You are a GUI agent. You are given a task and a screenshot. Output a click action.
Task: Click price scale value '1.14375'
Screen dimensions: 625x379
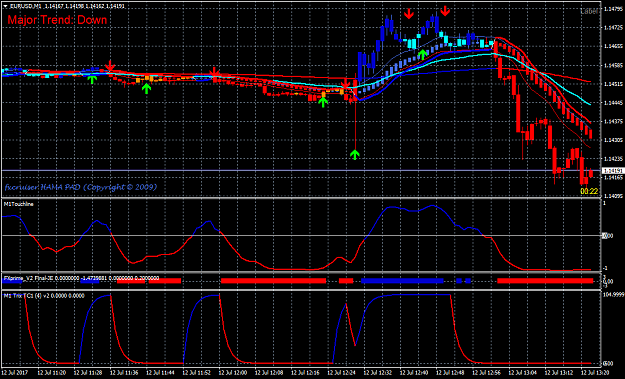coord(613,121)
